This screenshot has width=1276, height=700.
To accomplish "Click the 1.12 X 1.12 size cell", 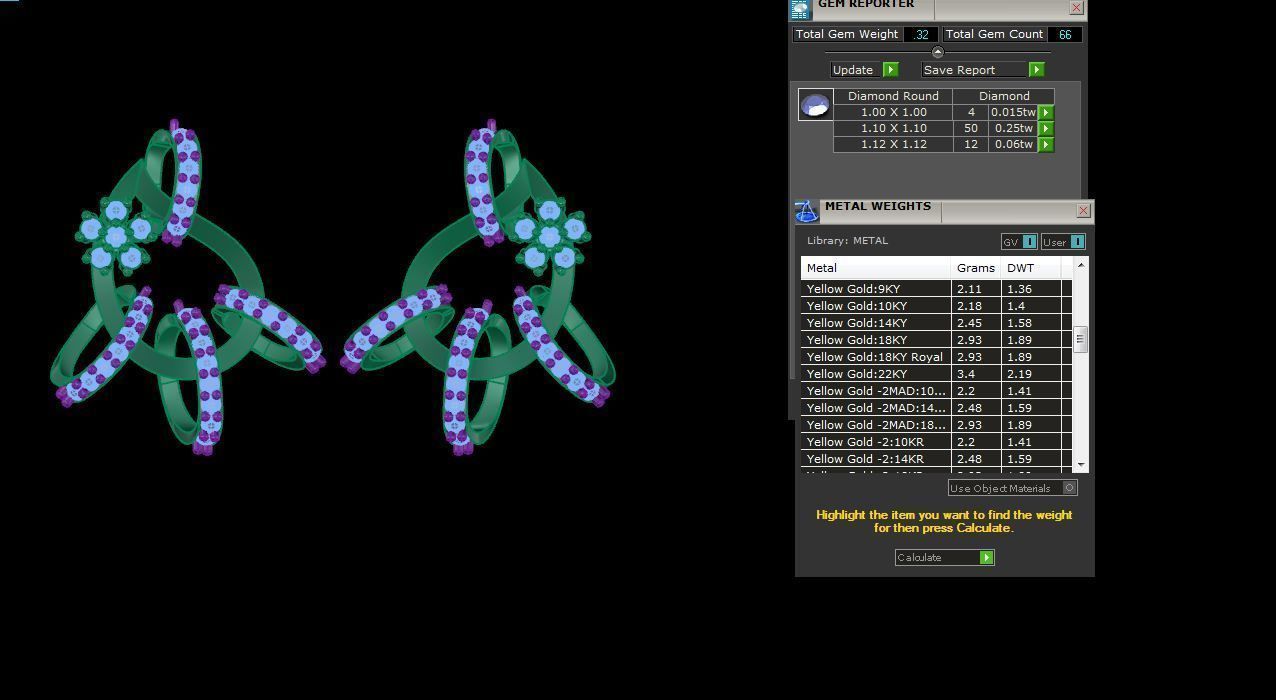I will (x=893, y=145).
